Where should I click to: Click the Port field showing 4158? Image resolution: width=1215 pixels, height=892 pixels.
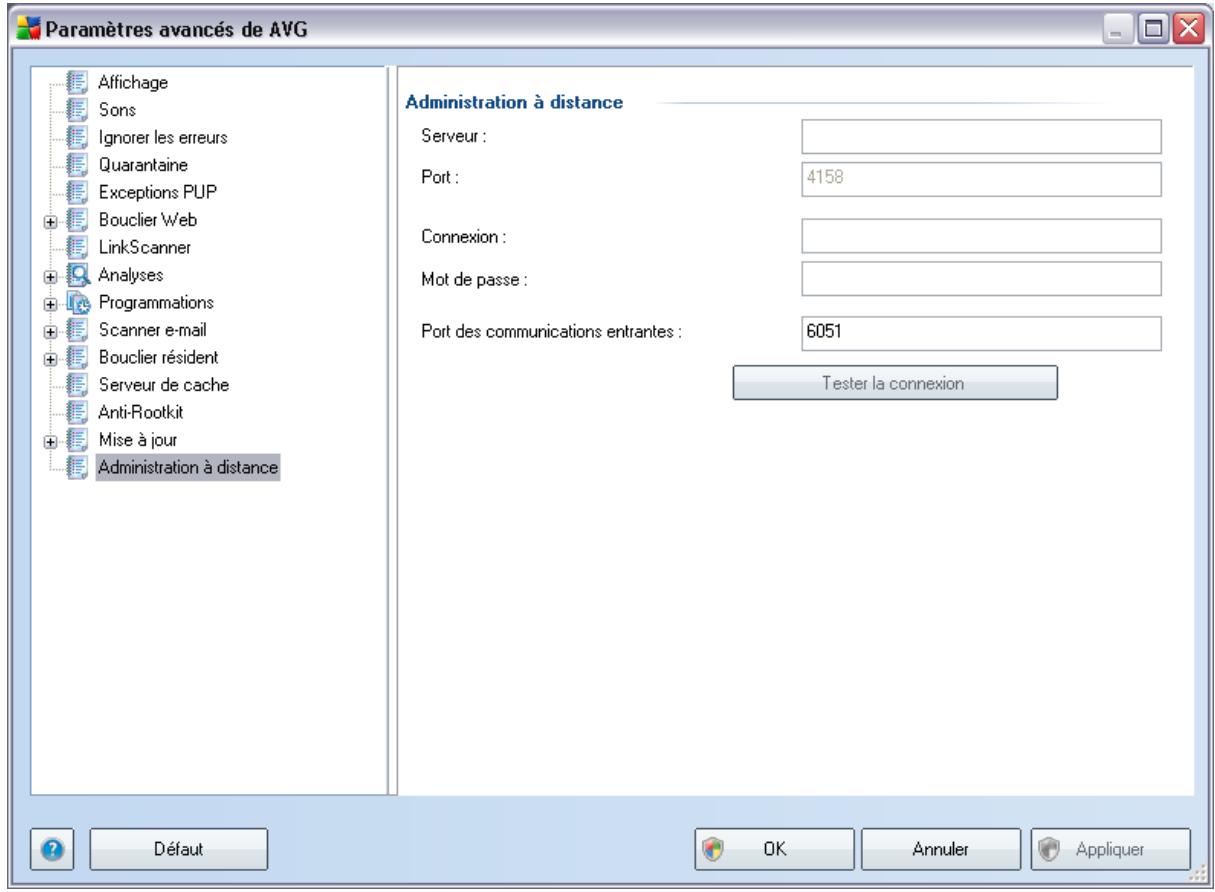(981, 179)
